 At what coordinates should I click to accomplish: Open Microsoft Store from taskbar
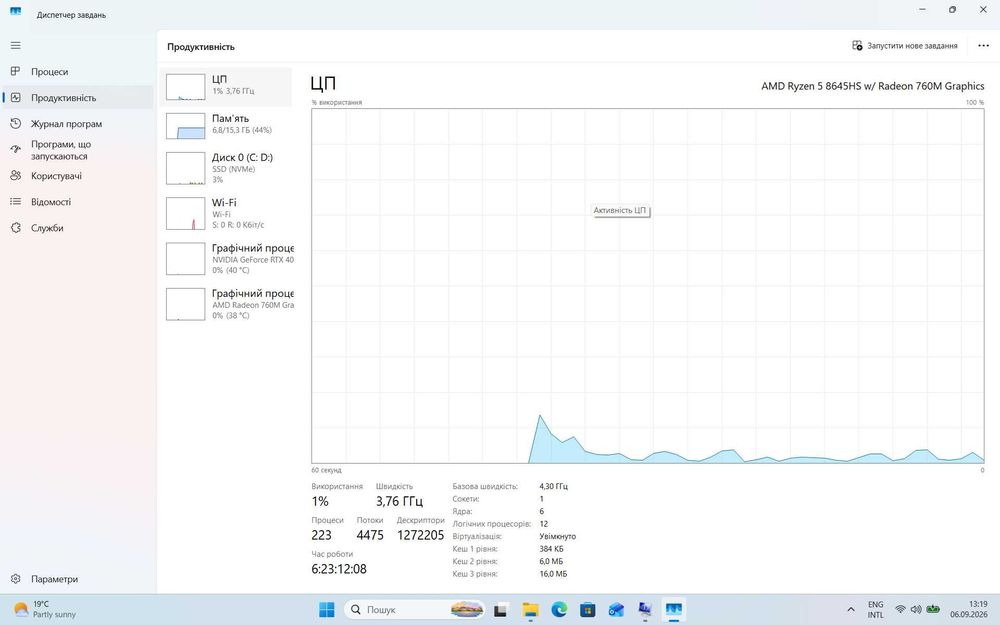tap(587, 610)
